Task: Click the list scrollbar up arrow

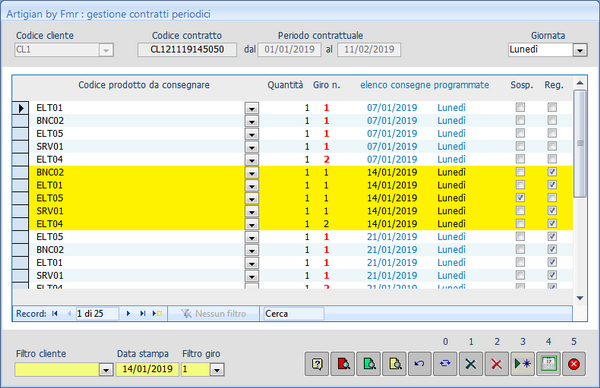Action: [580, 83]
